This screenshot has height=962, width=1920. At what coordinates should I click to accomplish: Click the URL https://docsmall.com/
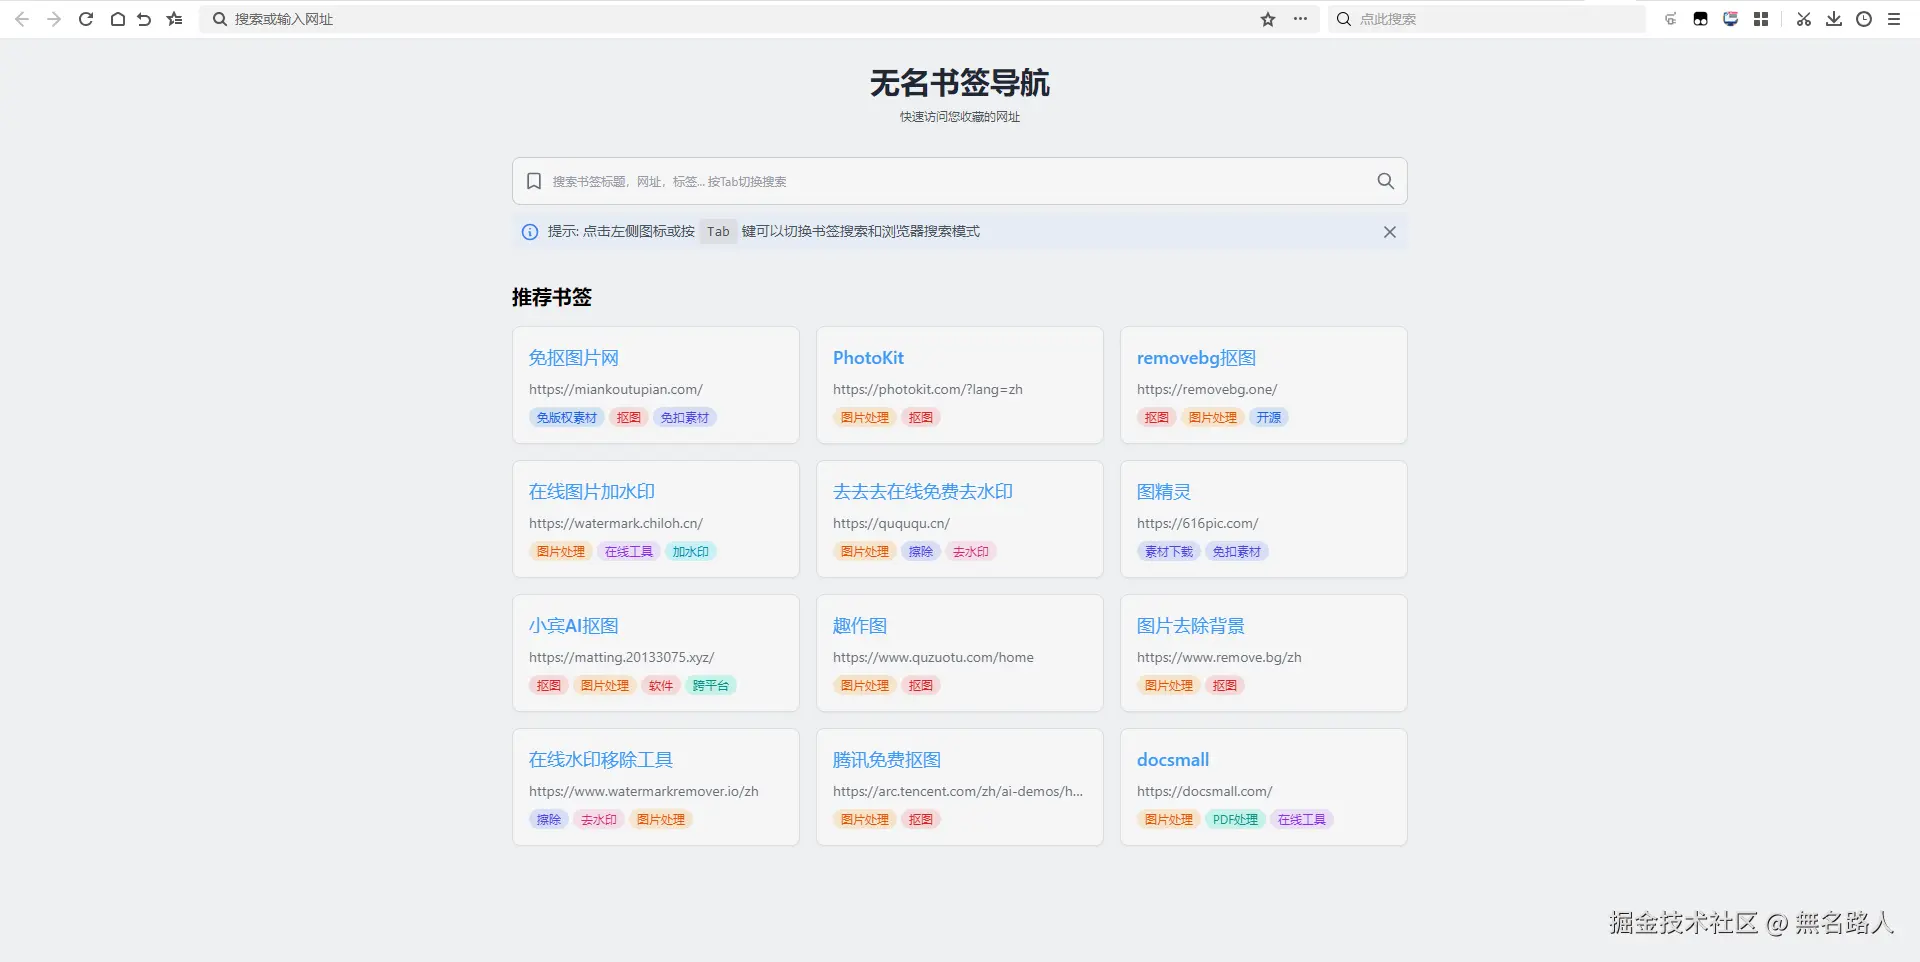click(1205, 792)
